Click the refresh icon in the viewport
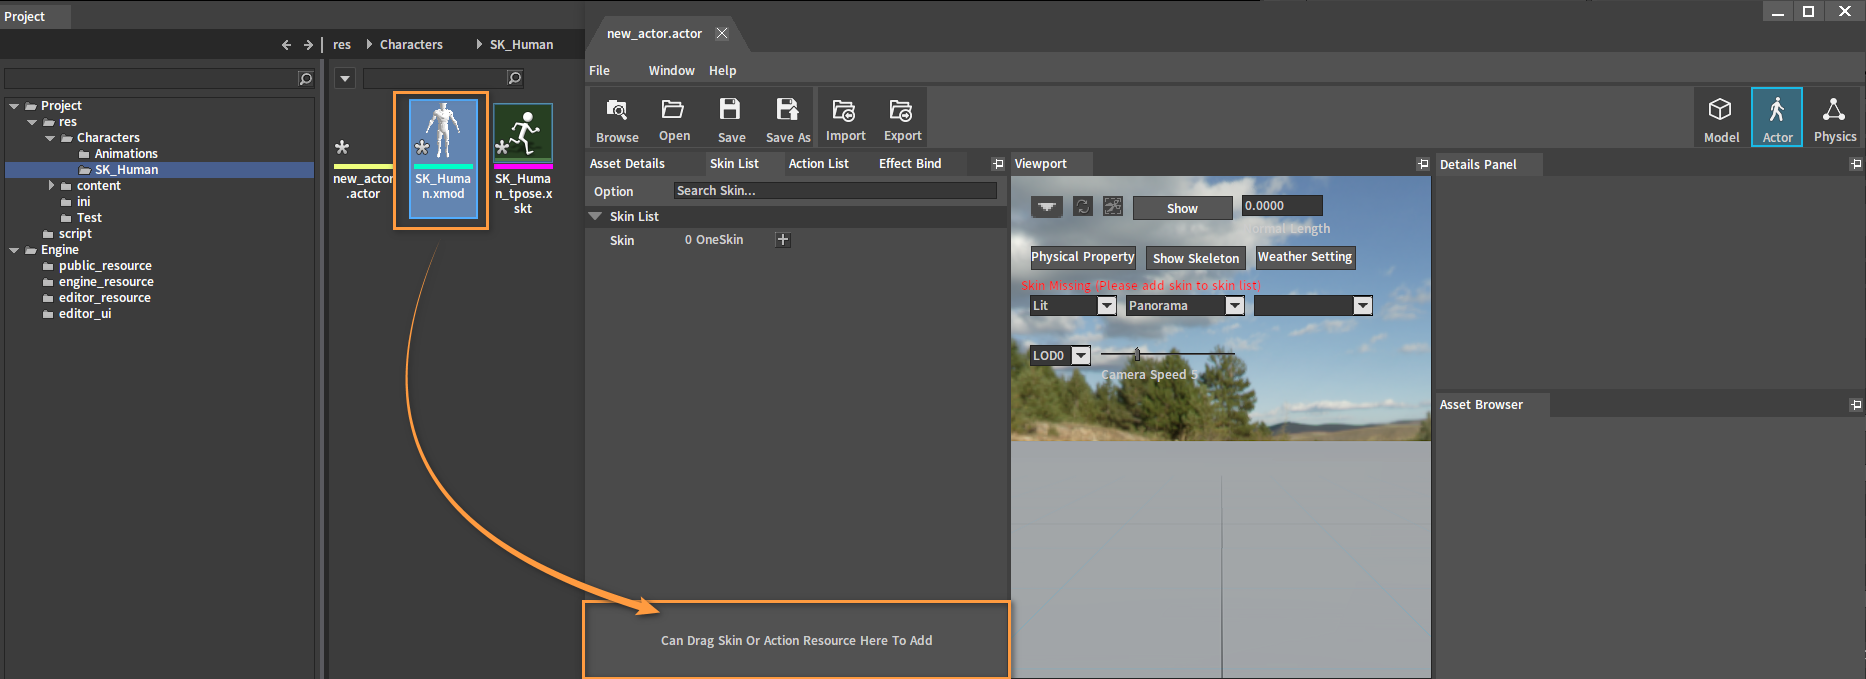1866x679 pixels. tap(1082, 206)
